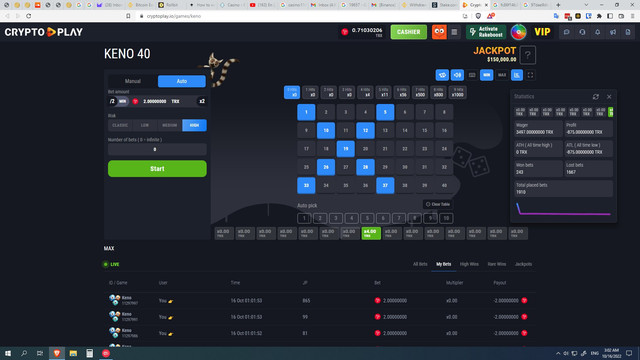Screen dimensions: 640x360
Task: Select MEDIUM risk level
Action: tap(169, 125)
